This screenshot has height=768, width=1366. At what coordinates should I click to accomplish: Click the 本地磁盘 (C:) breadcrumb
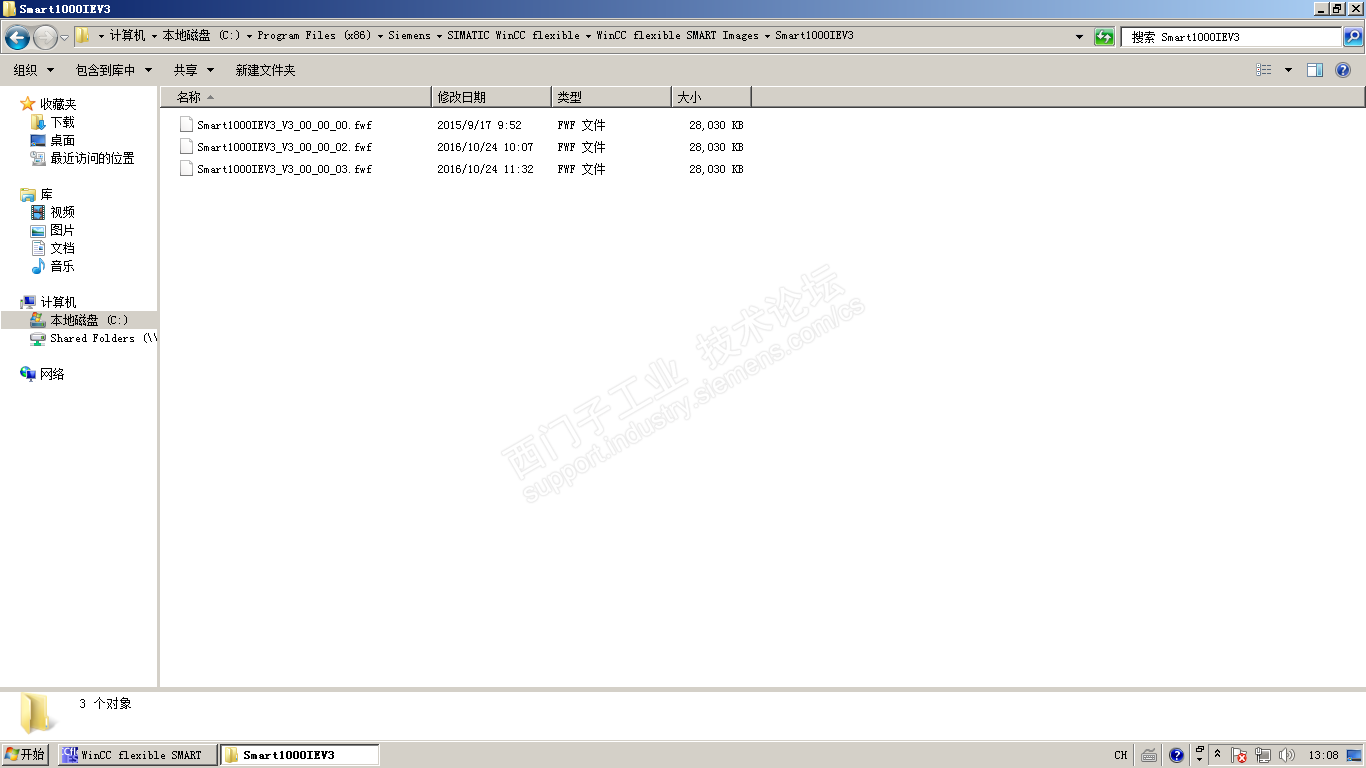pos(202,36)
